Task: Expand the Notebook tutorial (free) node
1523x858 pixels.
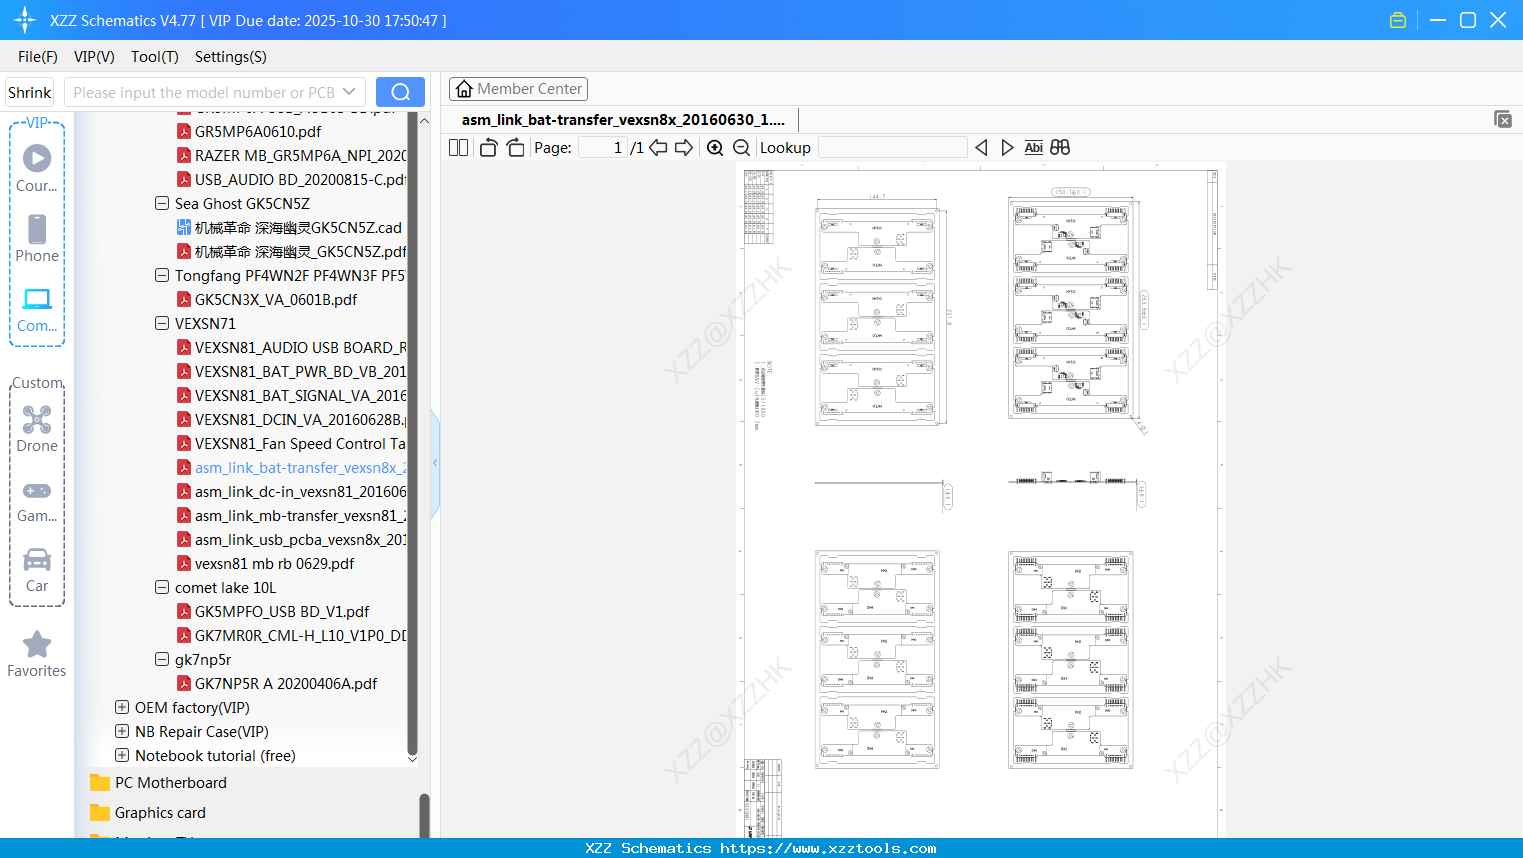Action: pyautogui.click(x=122, y=755)
